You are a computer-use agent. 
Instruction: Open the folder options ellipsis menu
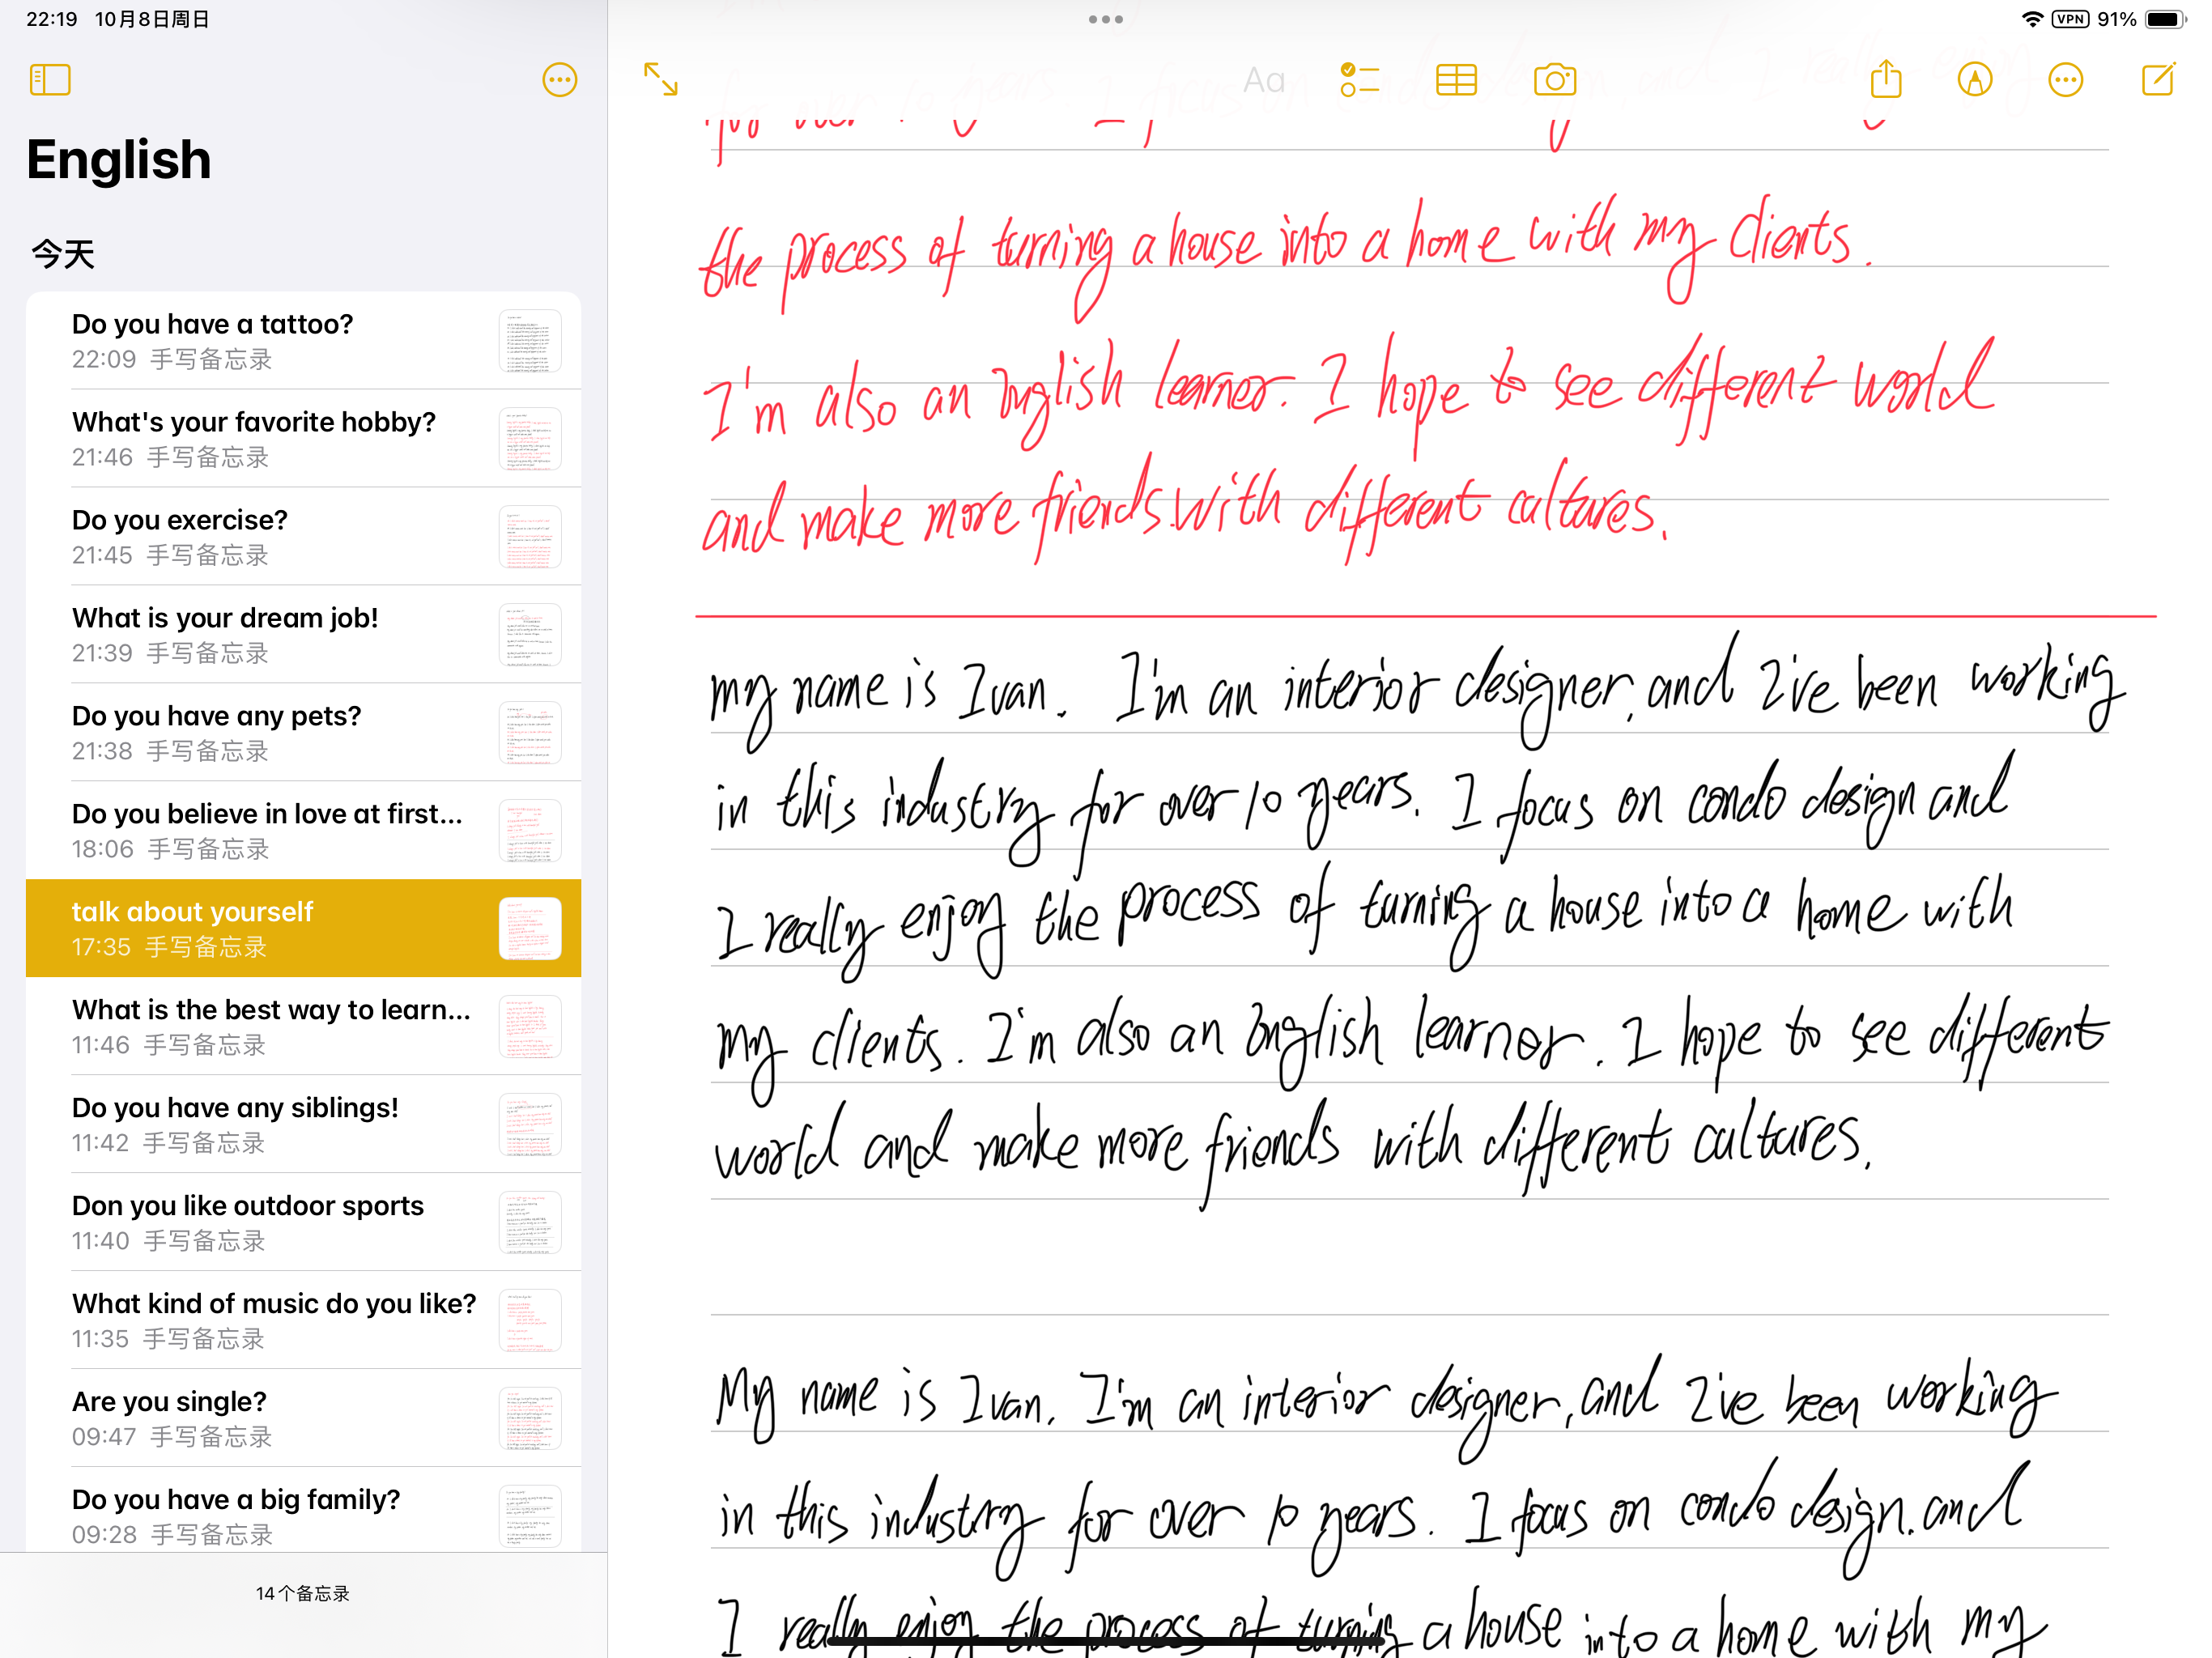click(x=559, y=80)
